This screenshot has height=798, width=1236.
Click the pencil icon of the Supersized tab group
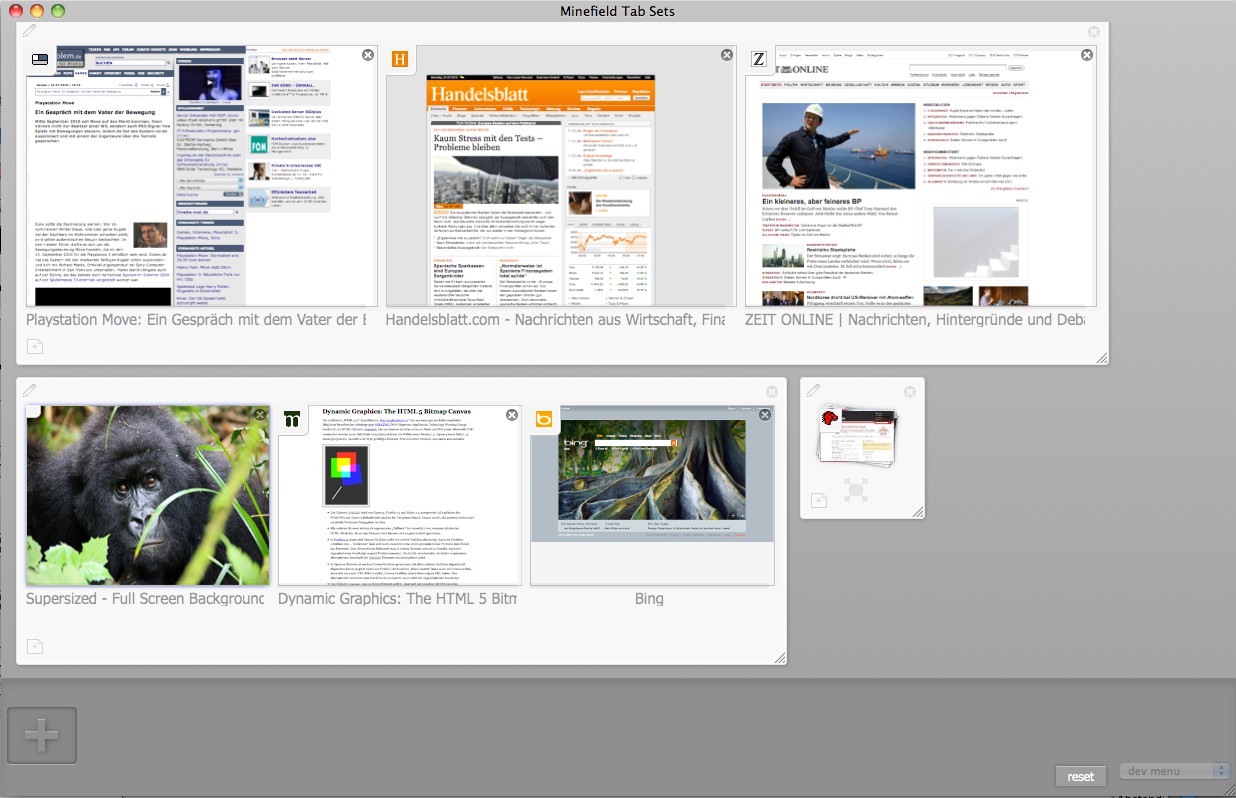click(30, 390)
